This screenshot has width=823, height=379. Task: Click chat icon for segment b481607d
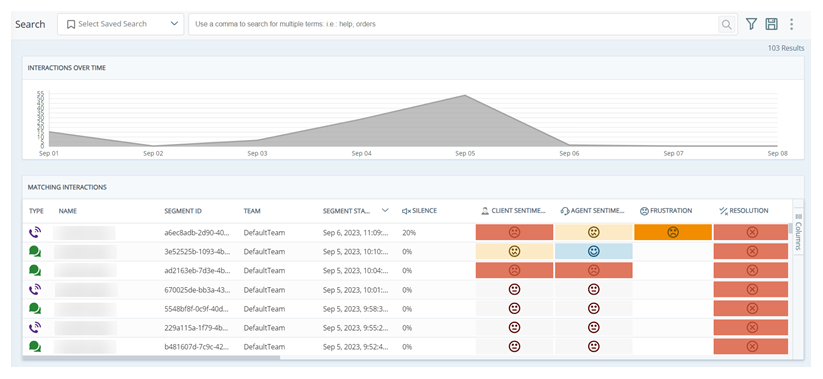[35, 346]
